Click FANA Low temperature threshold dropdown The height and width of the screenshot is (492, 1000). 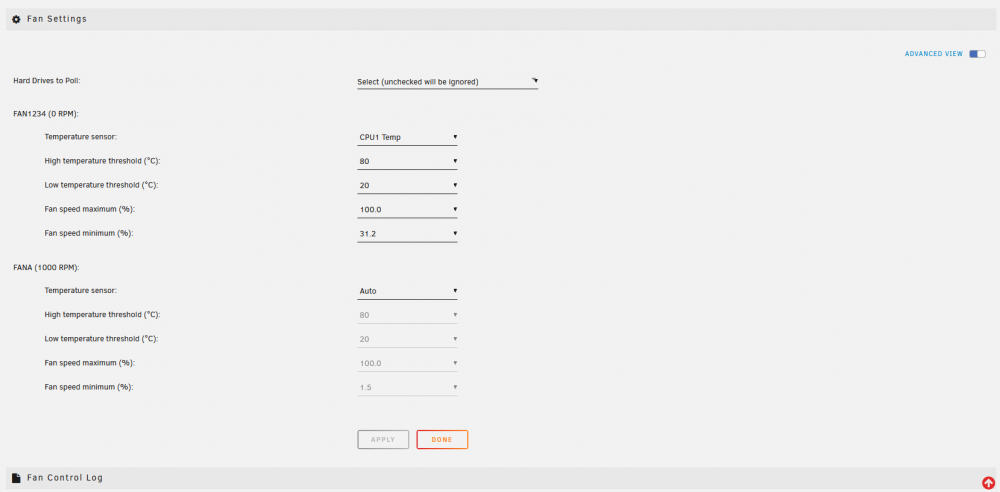pyautogui.click(x=408, y=339)
